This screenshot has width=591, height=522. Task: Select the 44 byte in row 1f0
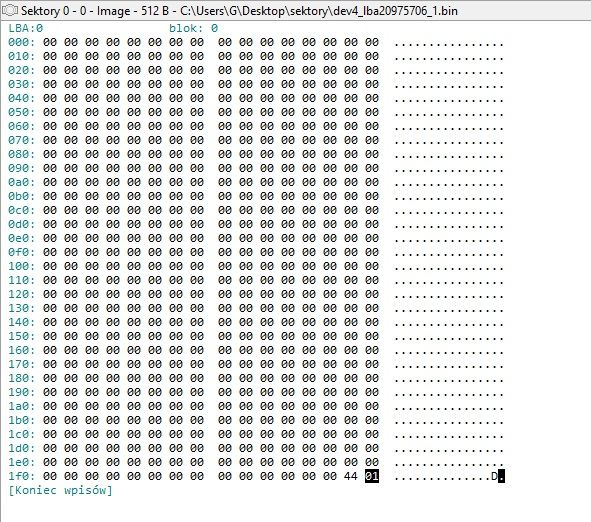(x=351, y=476)
